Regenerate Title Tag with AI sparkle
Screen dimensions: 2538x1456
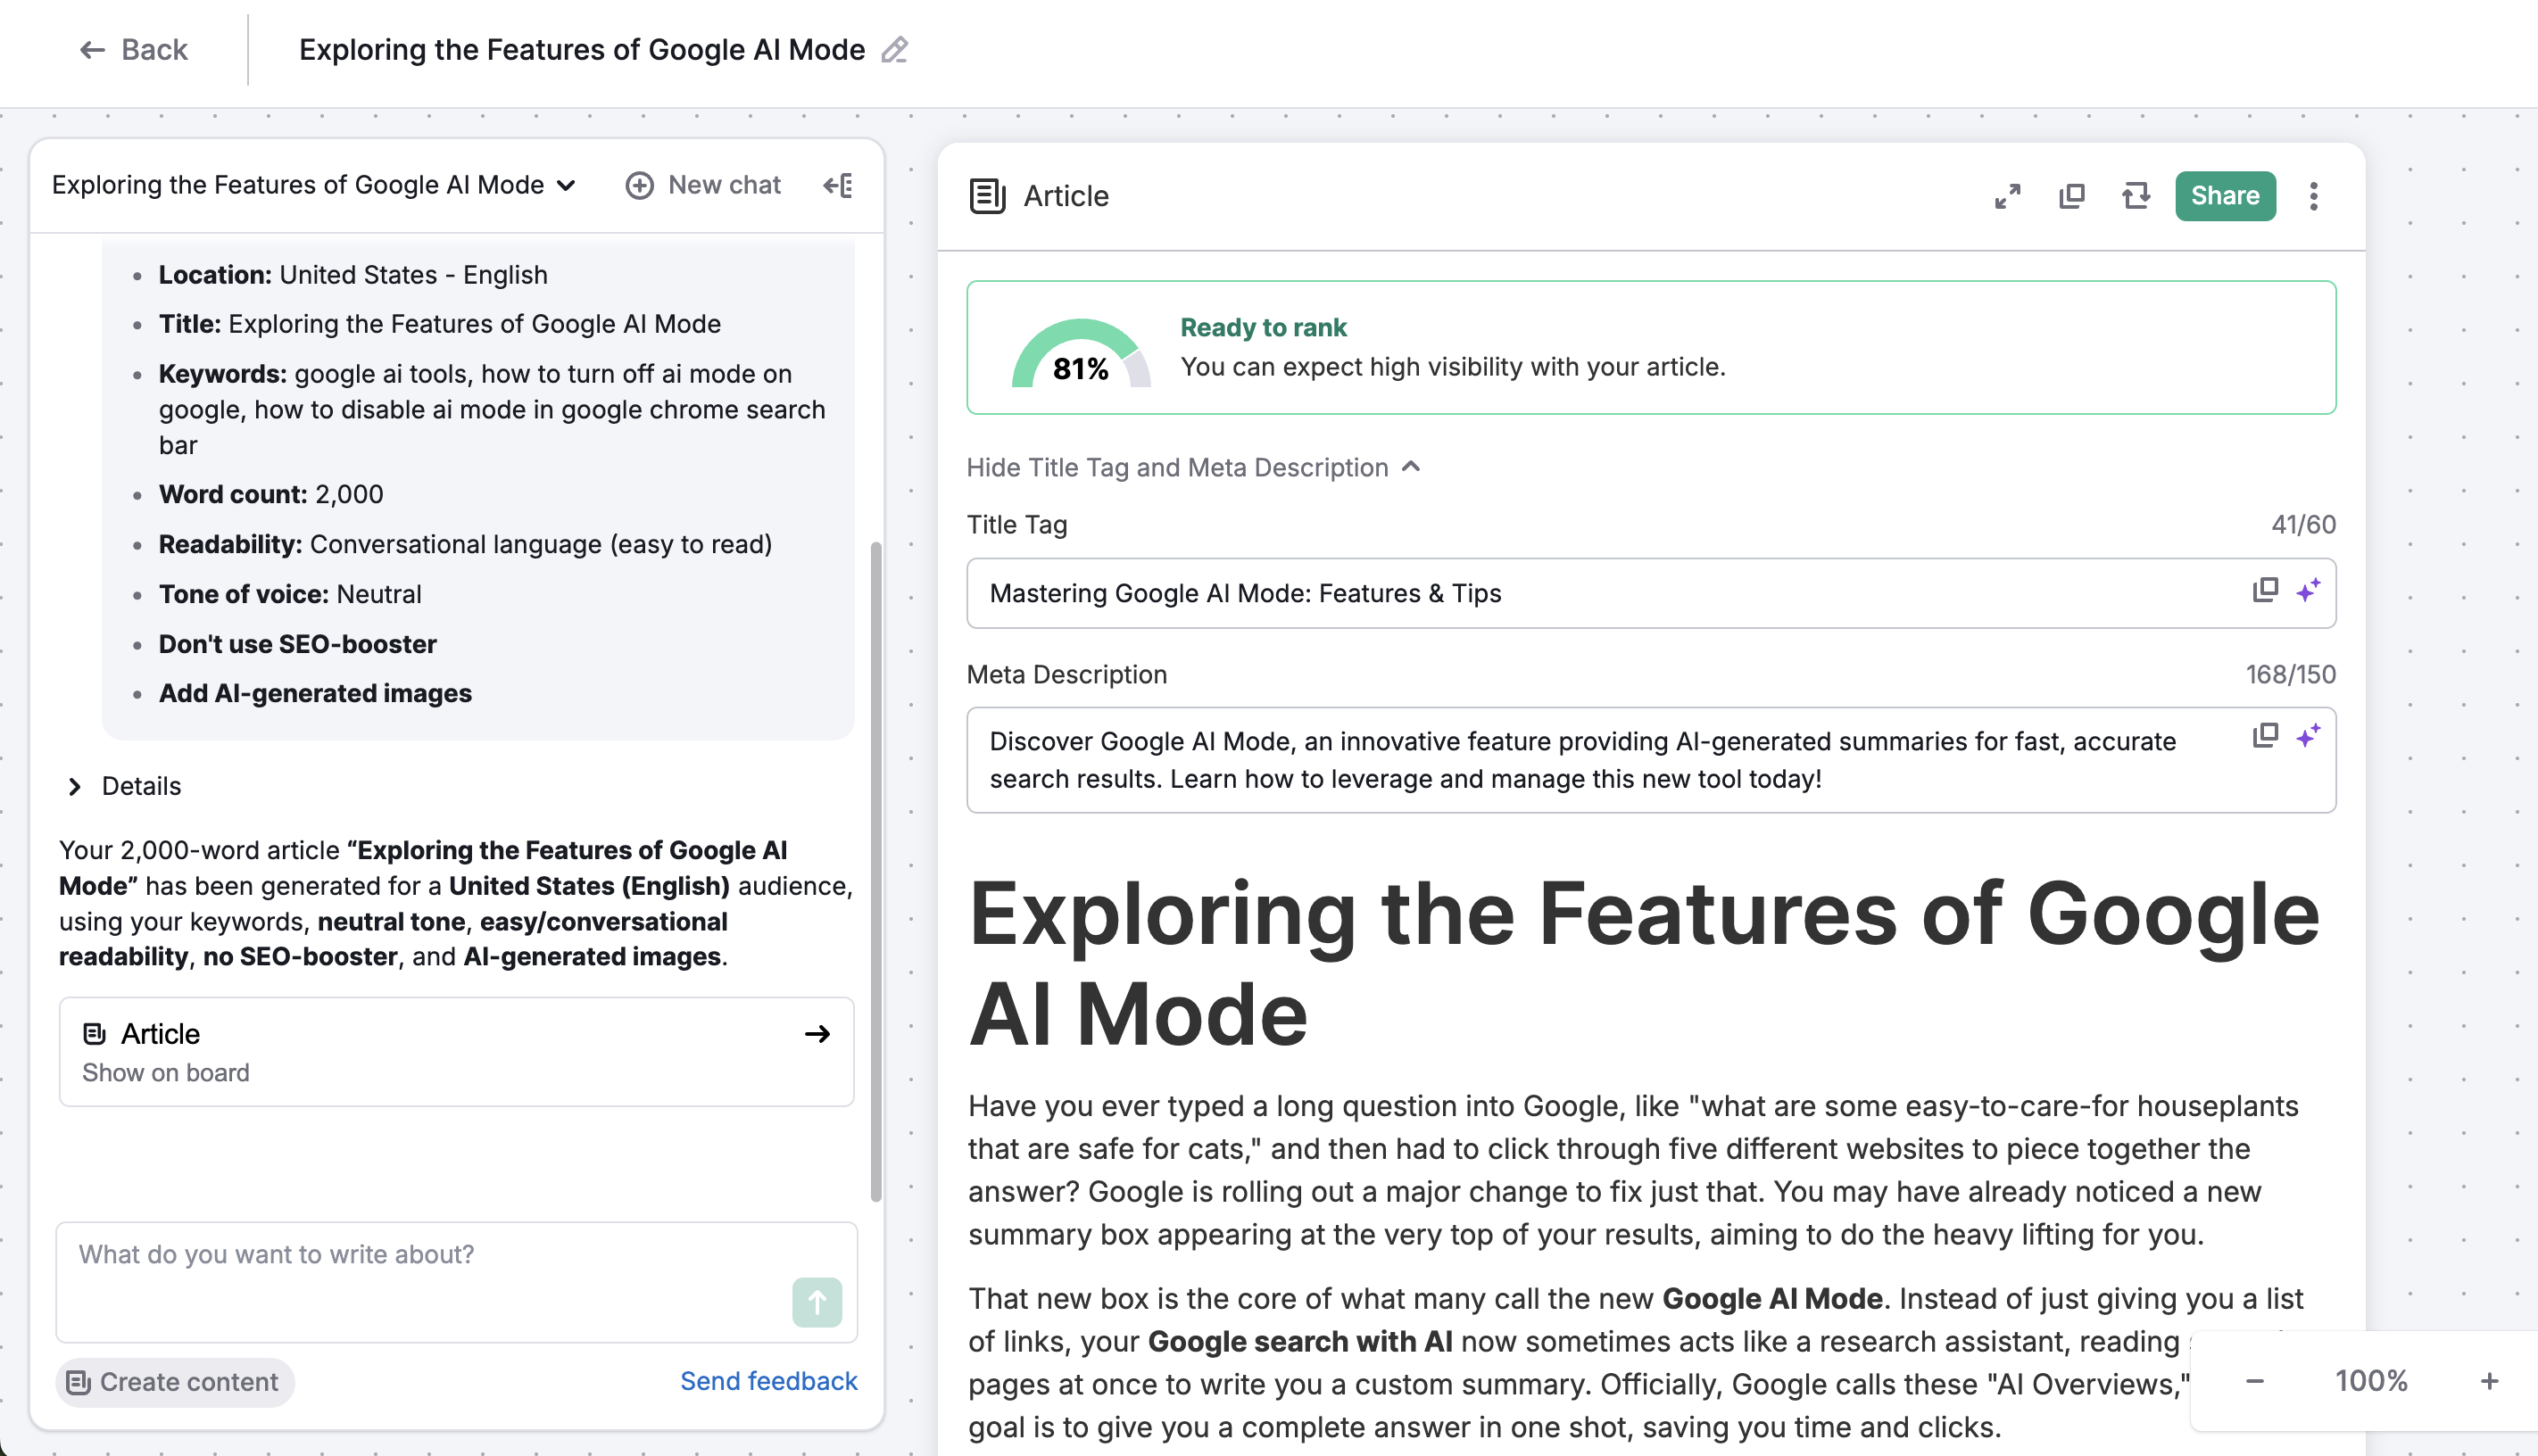coord(2308,590)
